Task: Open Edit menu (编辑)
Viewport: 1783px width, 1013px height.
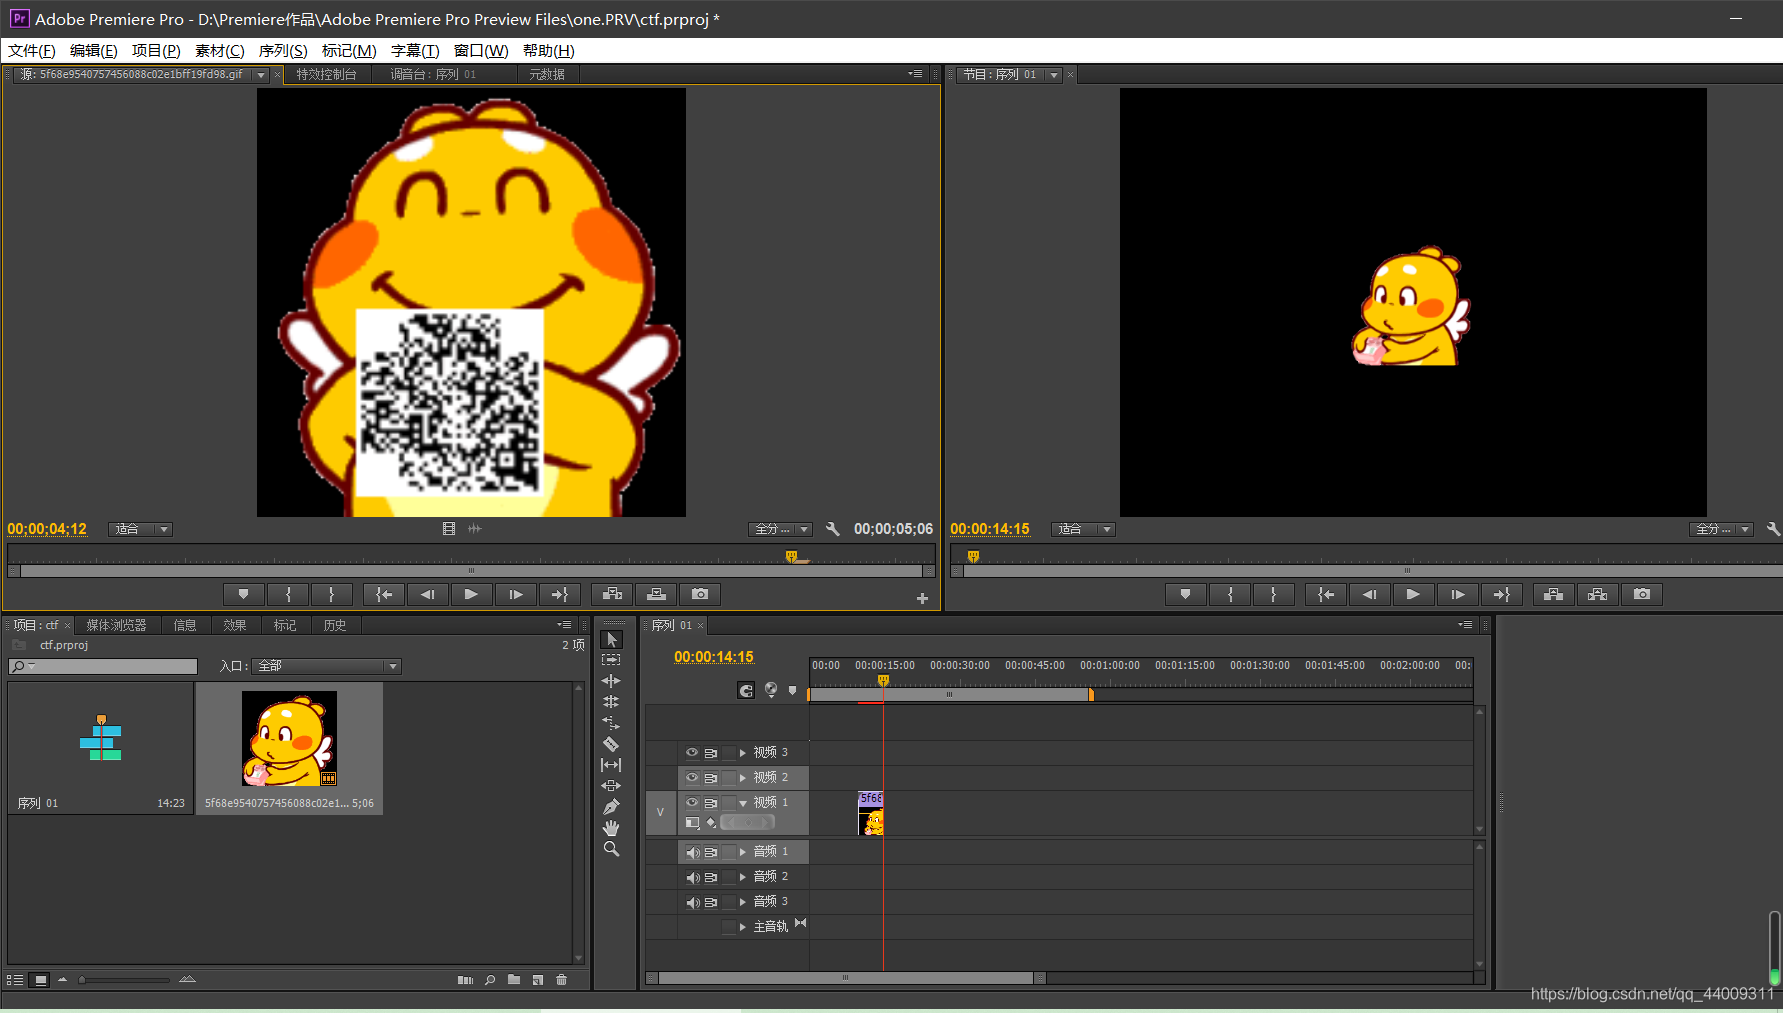Action: click(94, 51)
